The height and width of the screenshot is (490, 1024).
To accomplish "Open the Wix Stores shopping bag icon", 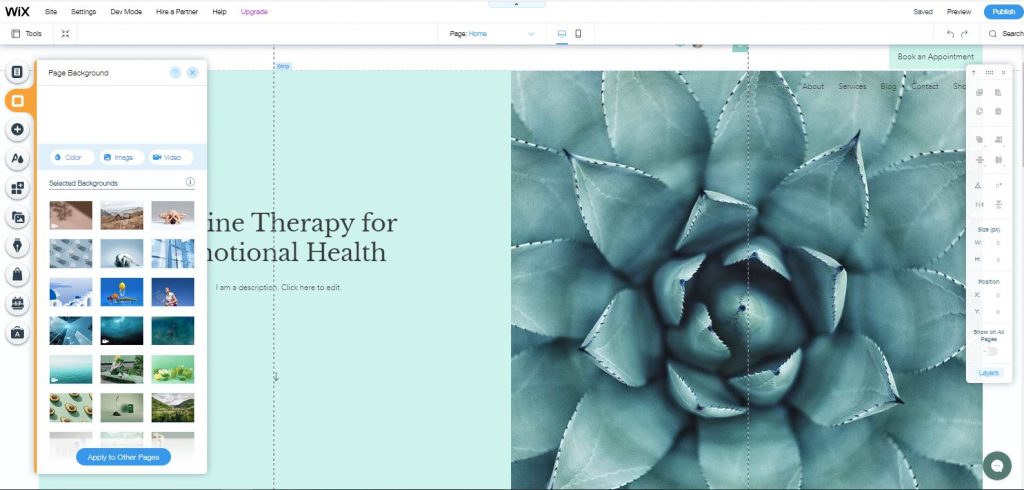I will [18, 275].
